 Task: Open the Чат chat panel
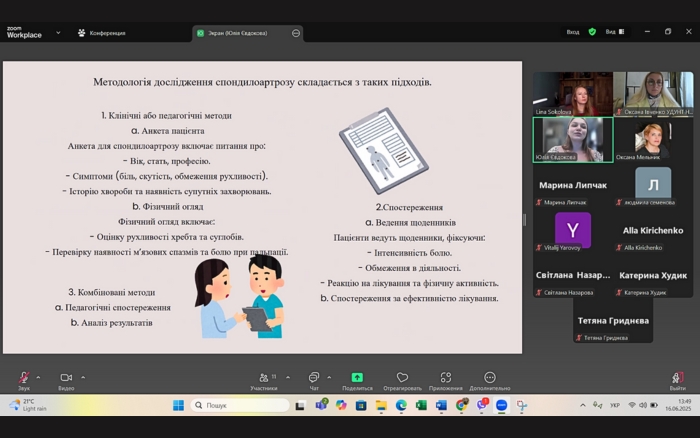[x=314, y=379]
